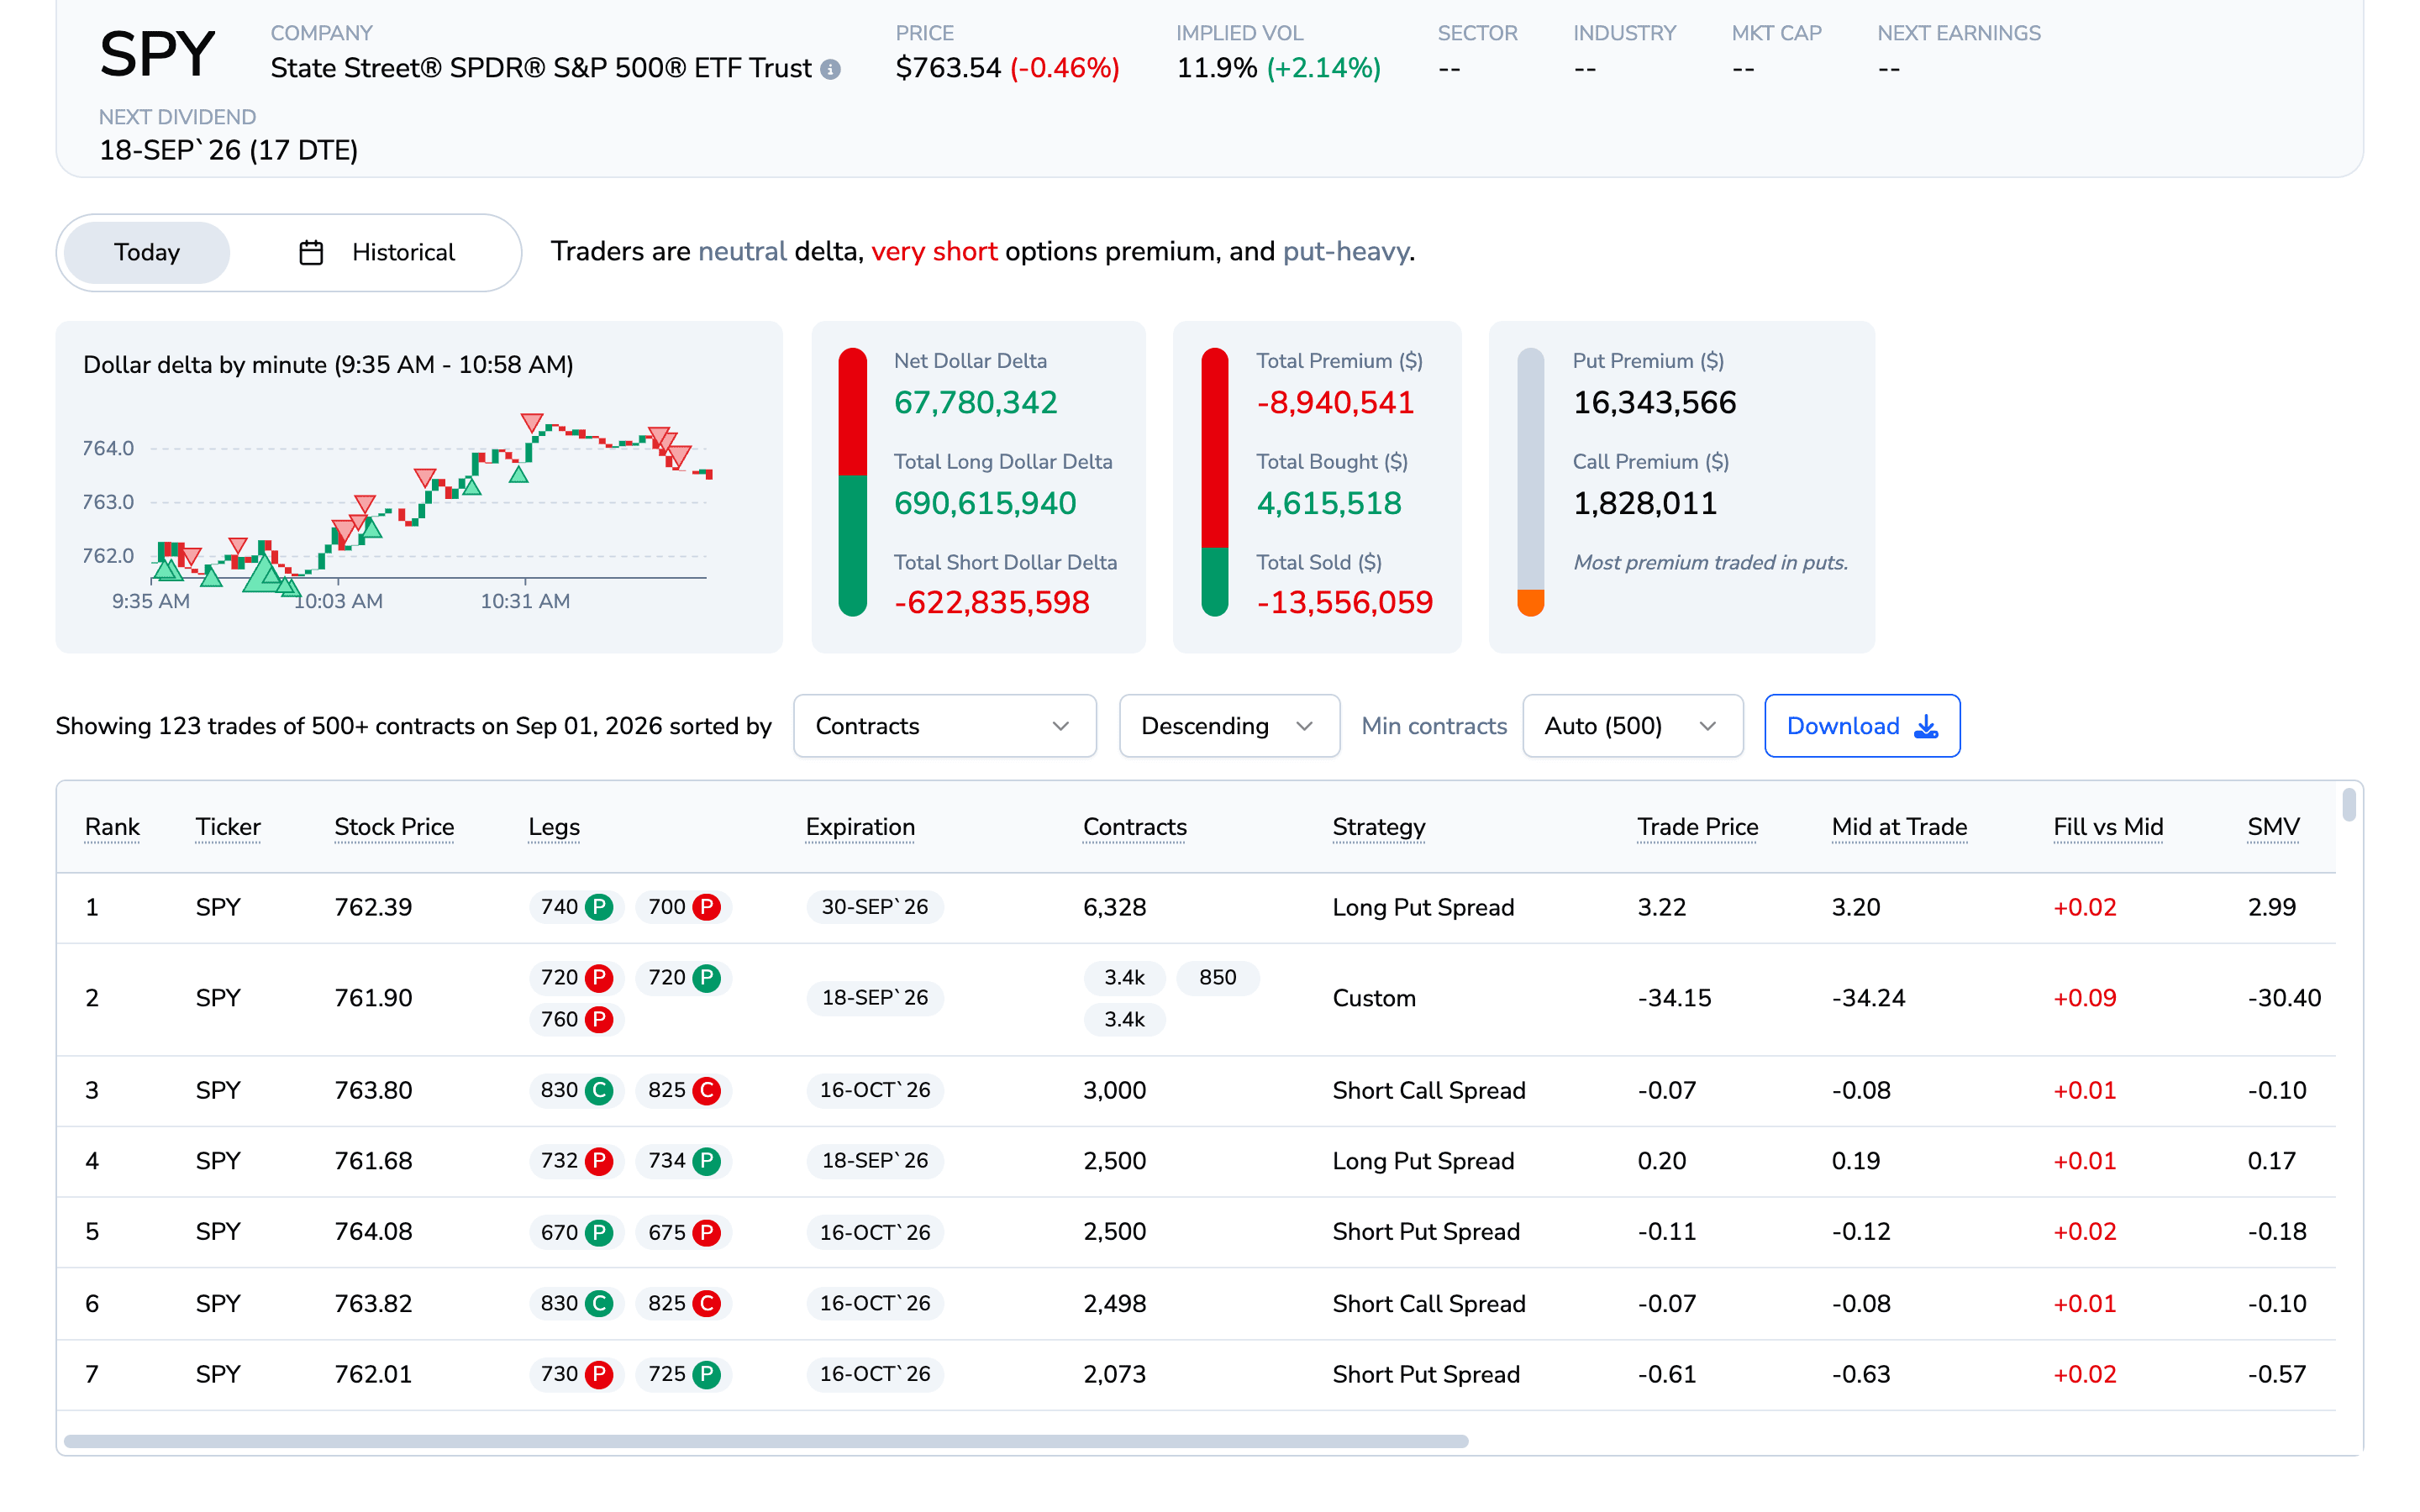Click the 670 P leg badge in row 5
The width and height of the screenshot is (2420, 1512).
[x=576, y=1232]
